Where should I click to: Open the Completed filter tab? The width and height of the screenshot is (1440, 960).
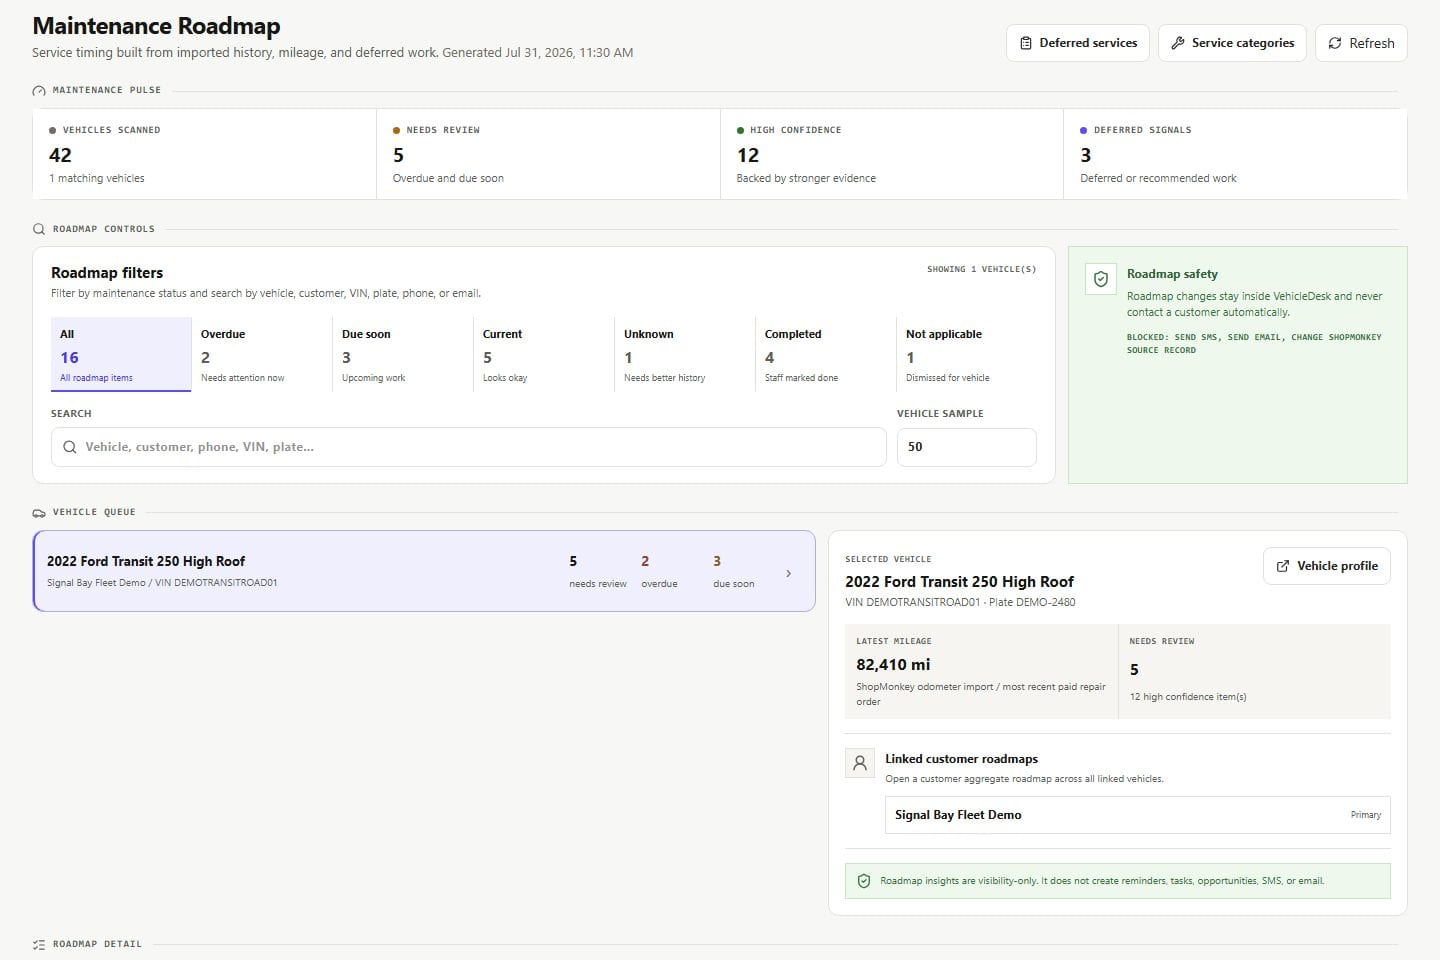[x=825, y=355]
